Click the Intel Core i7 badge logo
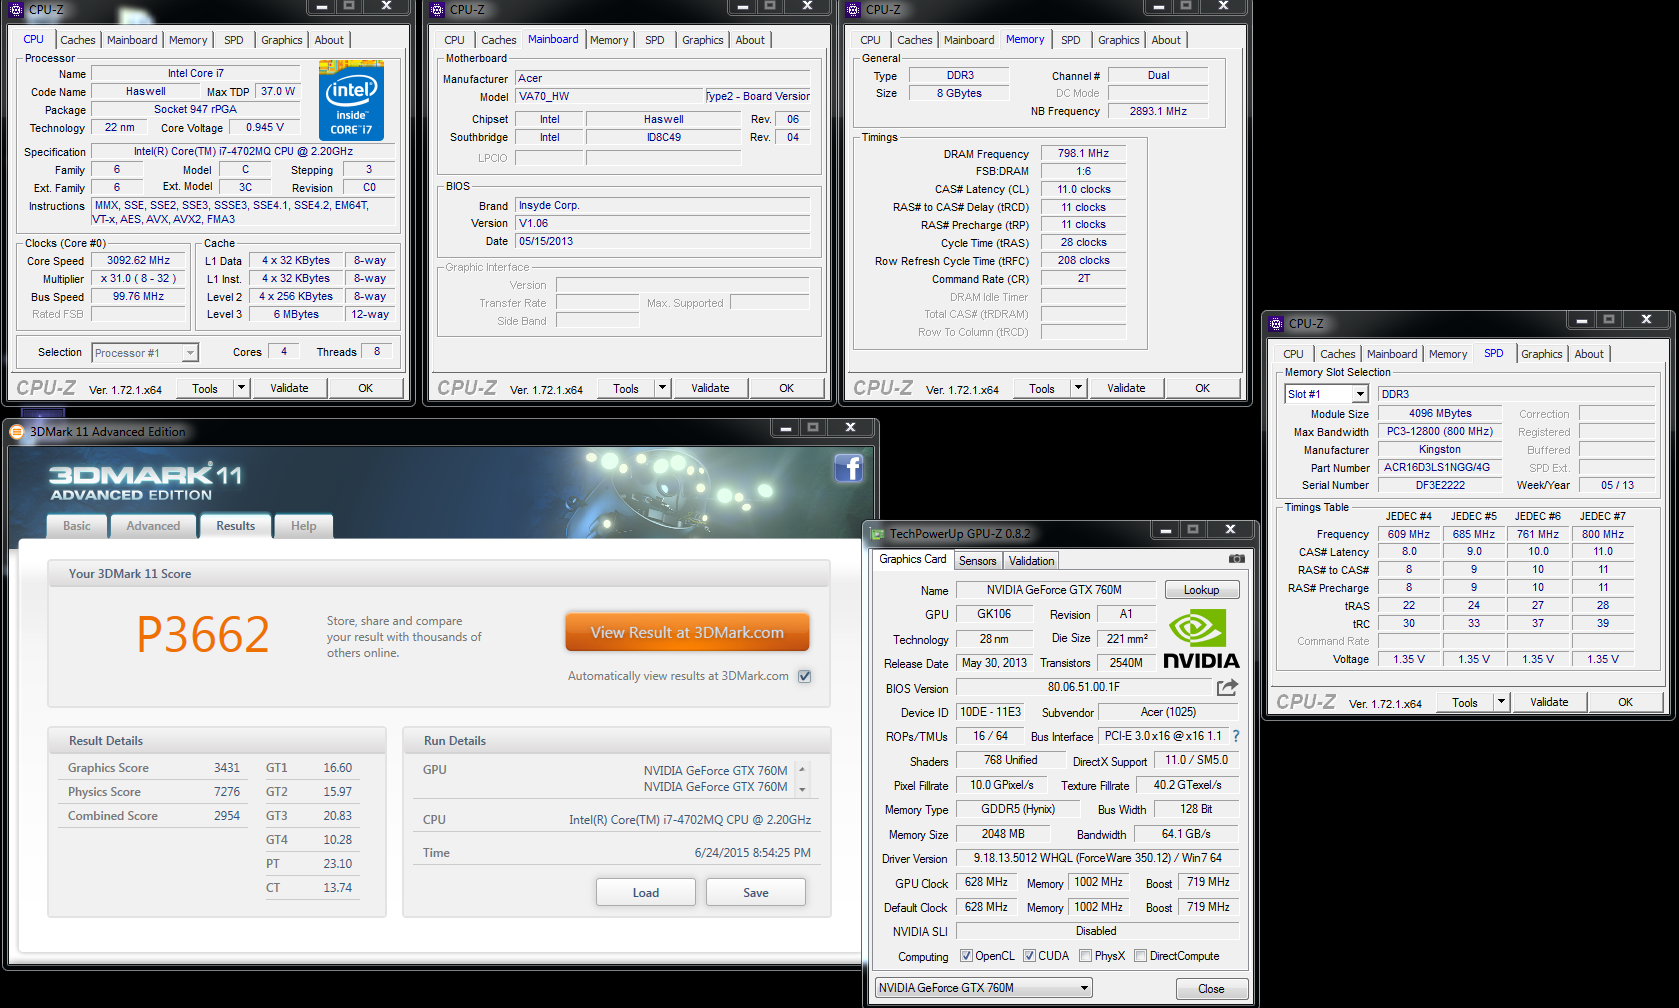 click(351, 100)
